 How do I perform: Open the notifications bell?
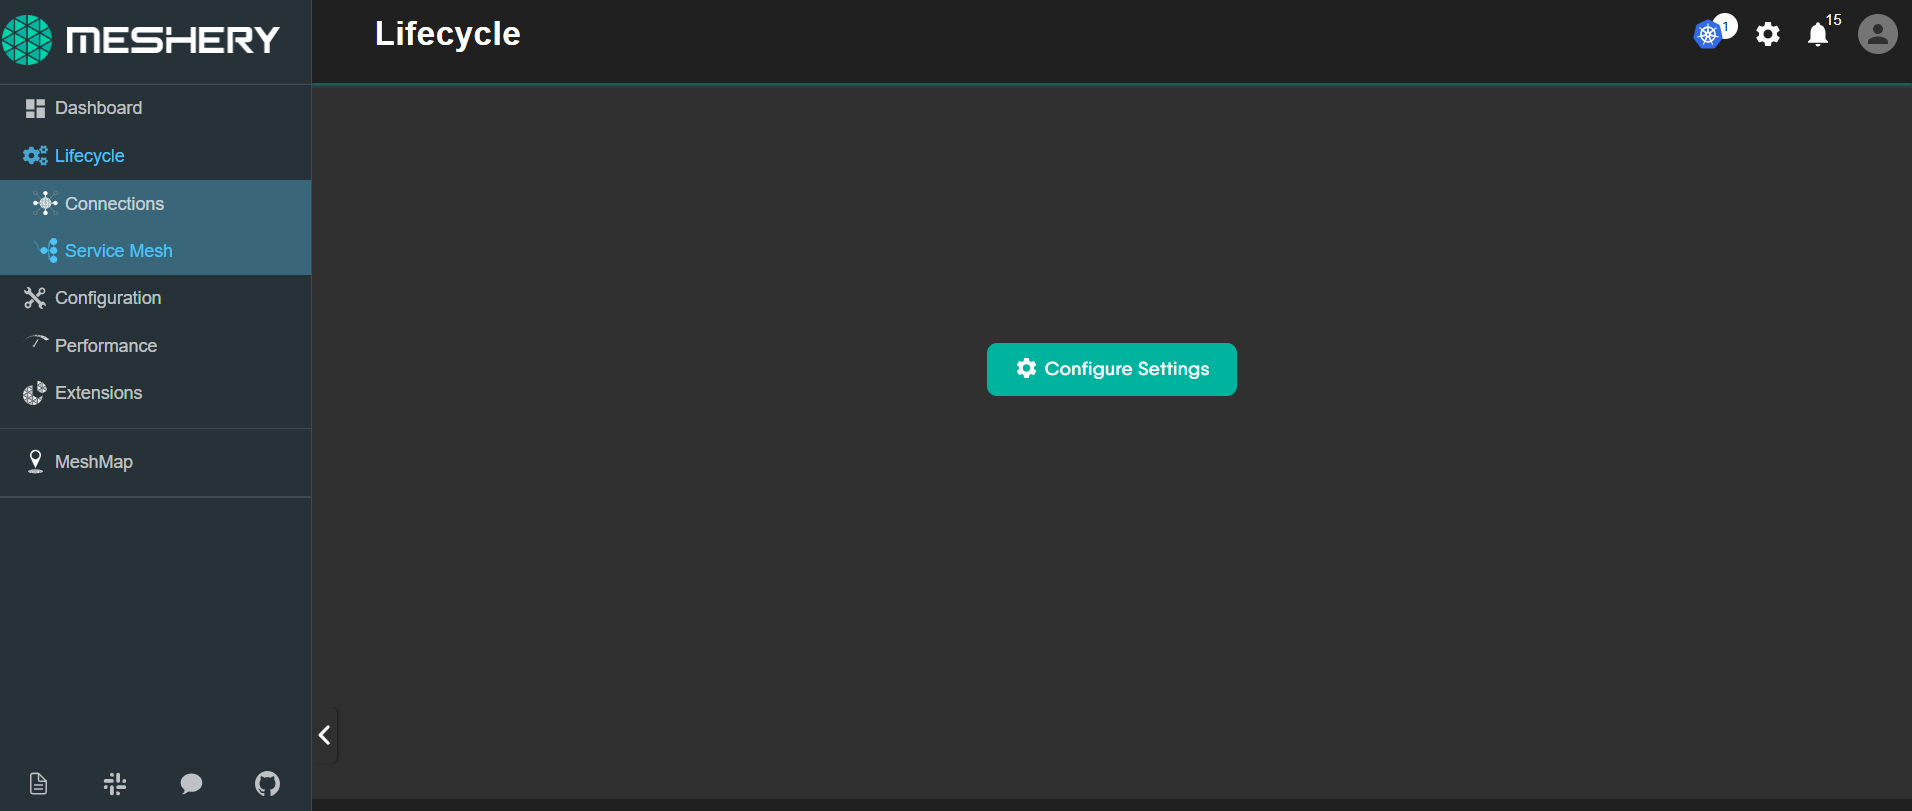pyautogui.click(x=1818, y=35)
